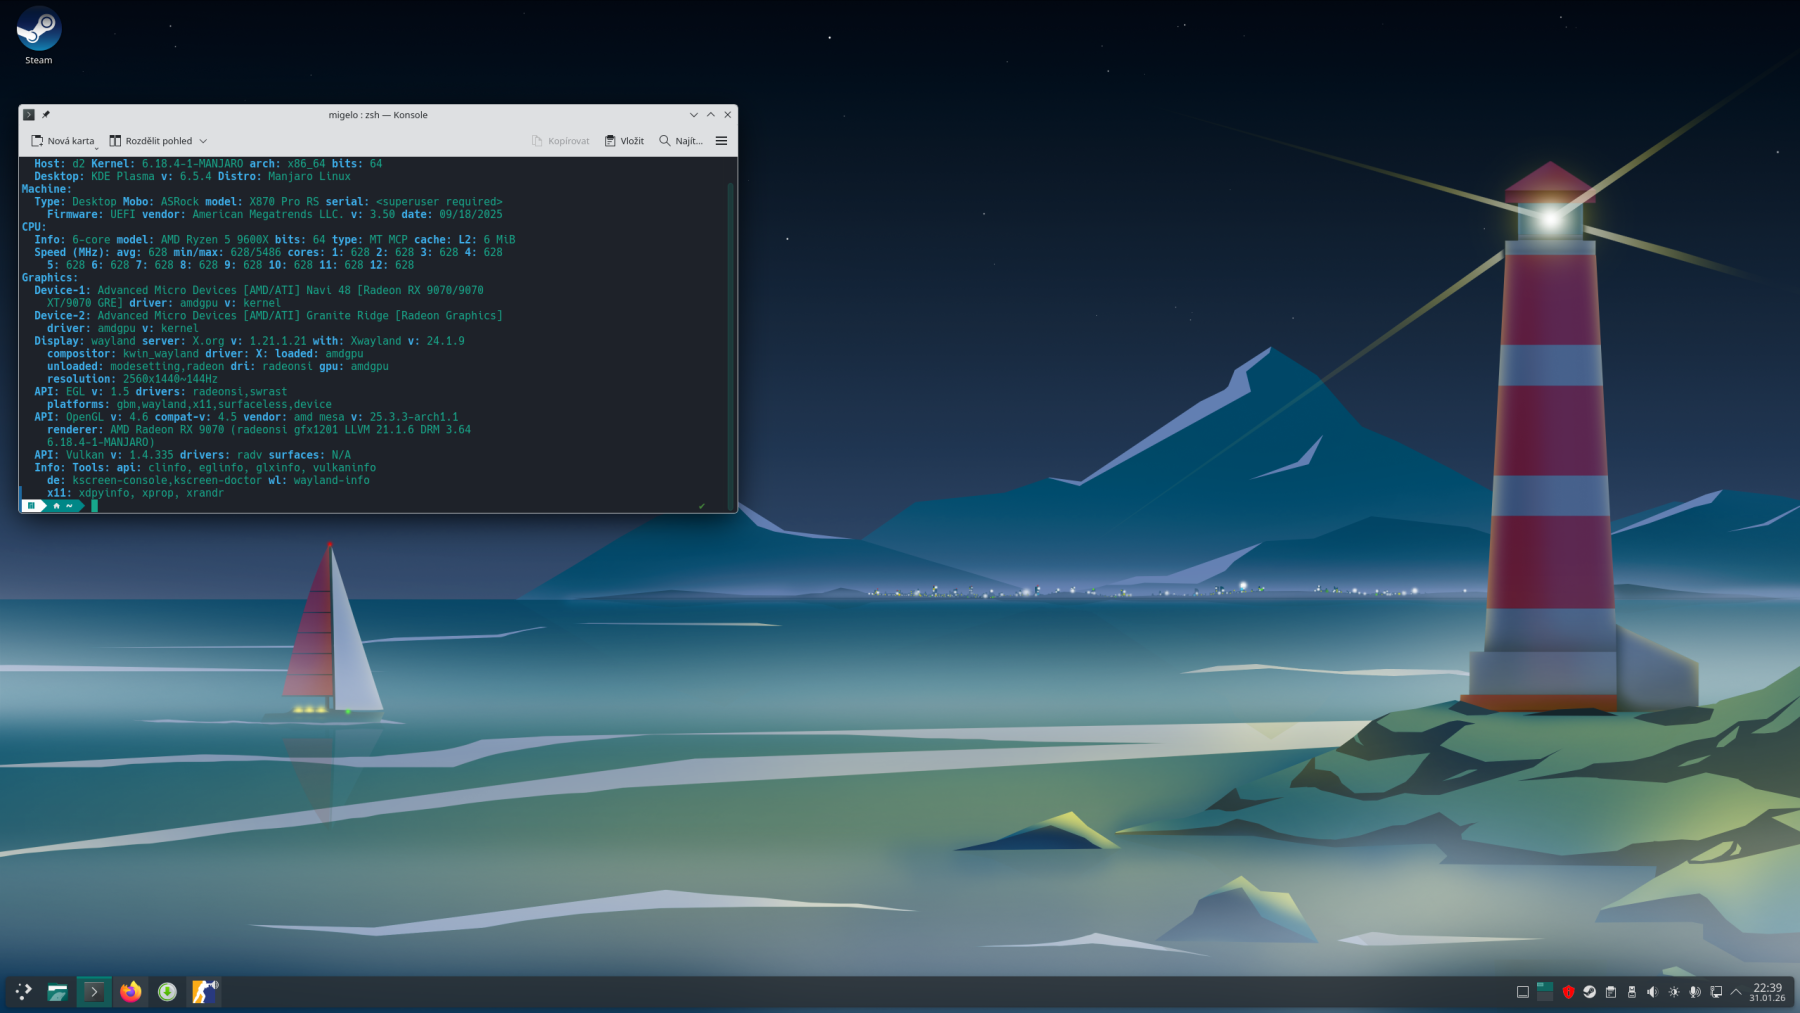
Task: Open the Steam system tray icon
Action: (1589, 992)
